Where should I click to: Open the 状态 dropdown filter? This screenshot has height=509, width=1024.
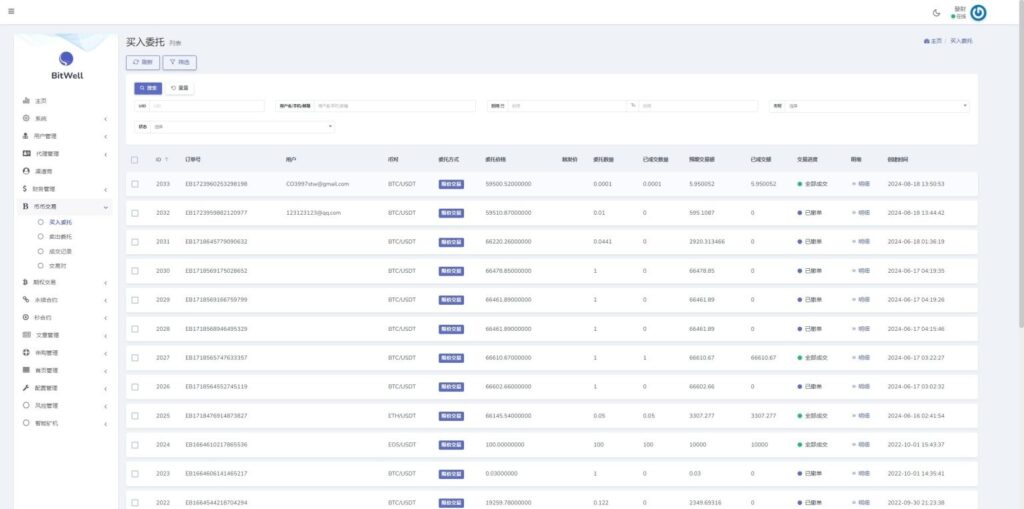[x=240, y=127]
